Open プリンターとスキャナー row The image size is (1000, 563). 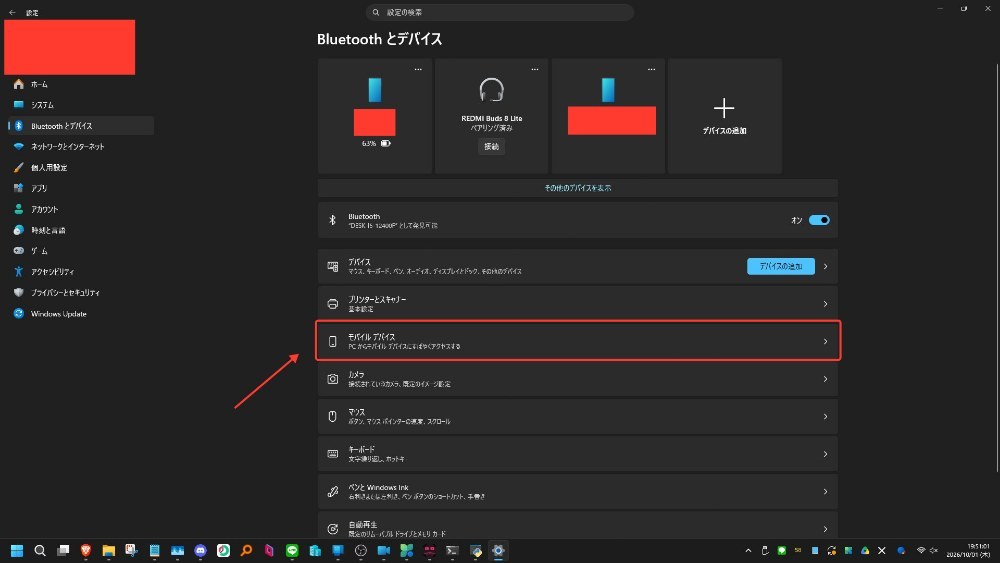(x=578, y=304)
